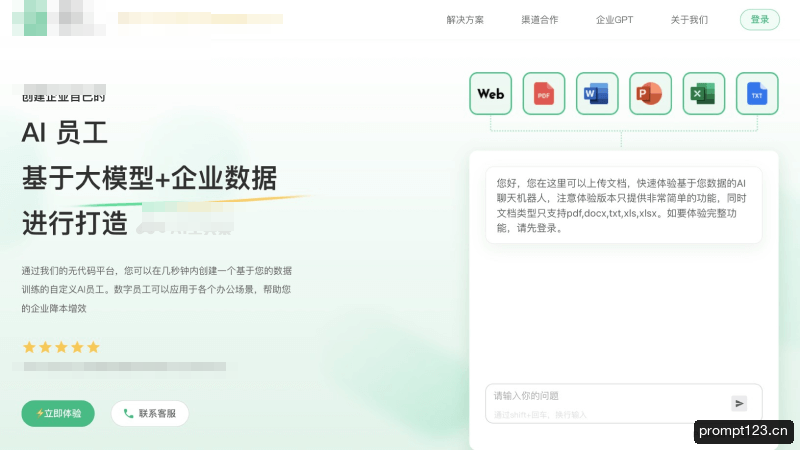Click the chatbot welcome message bubble
This screenshot has height=450, width=800.
(x=623, y=205)
